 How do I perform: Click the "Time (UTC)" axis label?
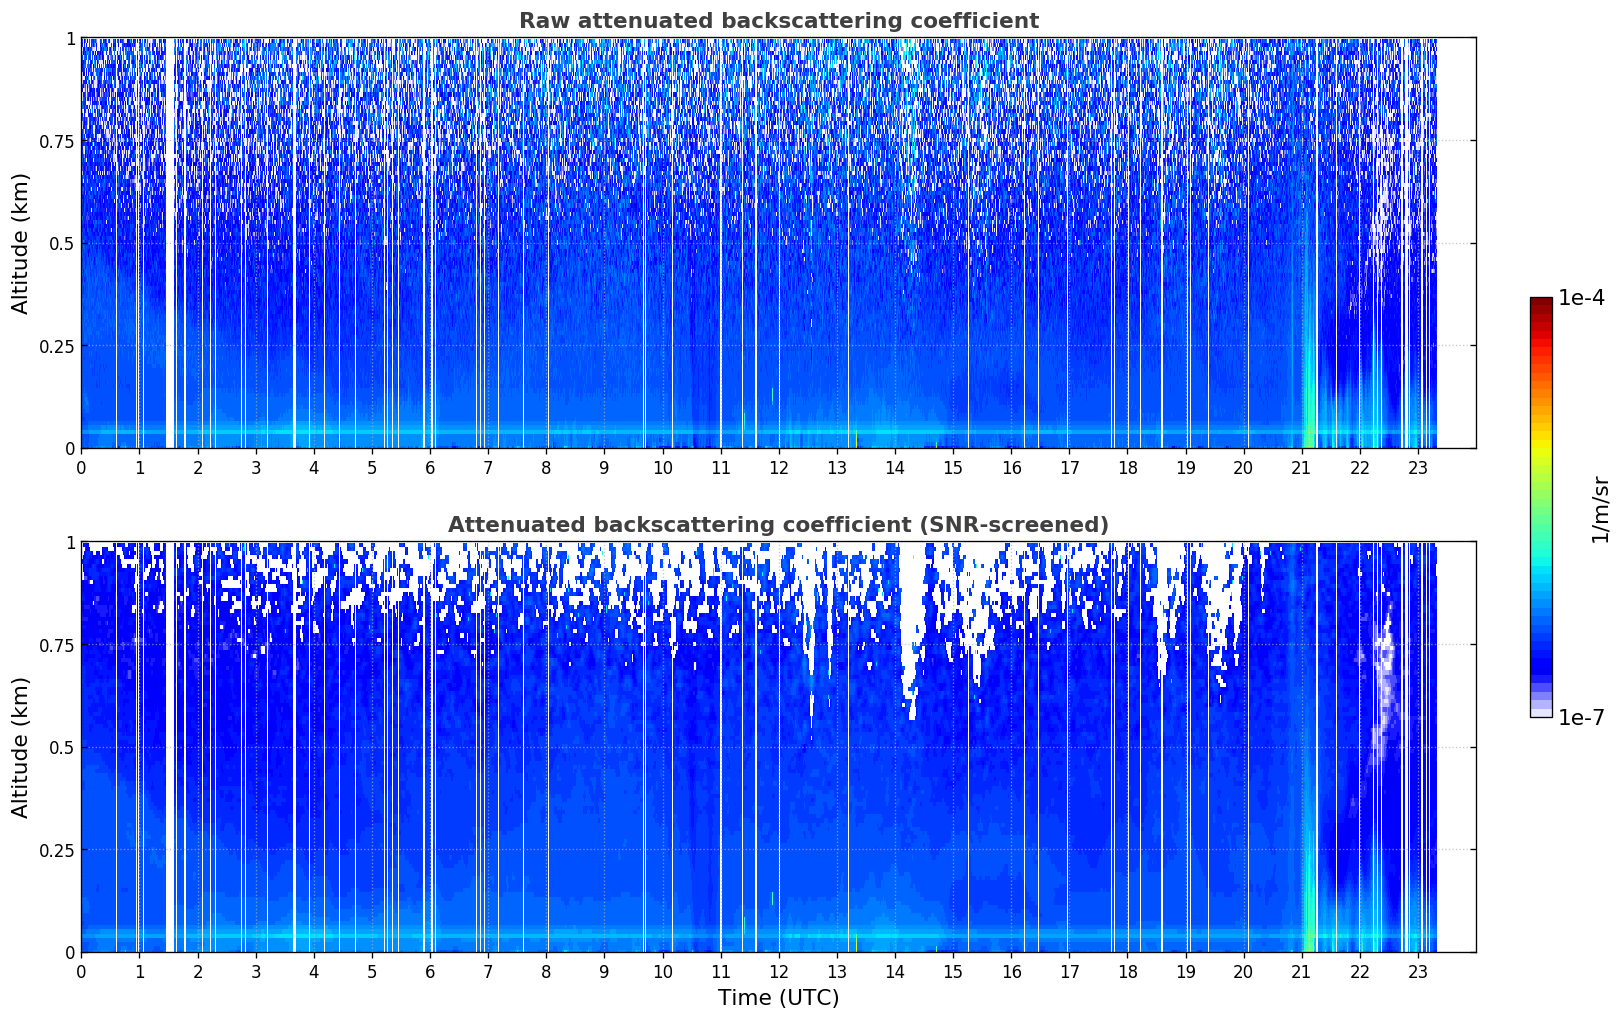point(778,998)
